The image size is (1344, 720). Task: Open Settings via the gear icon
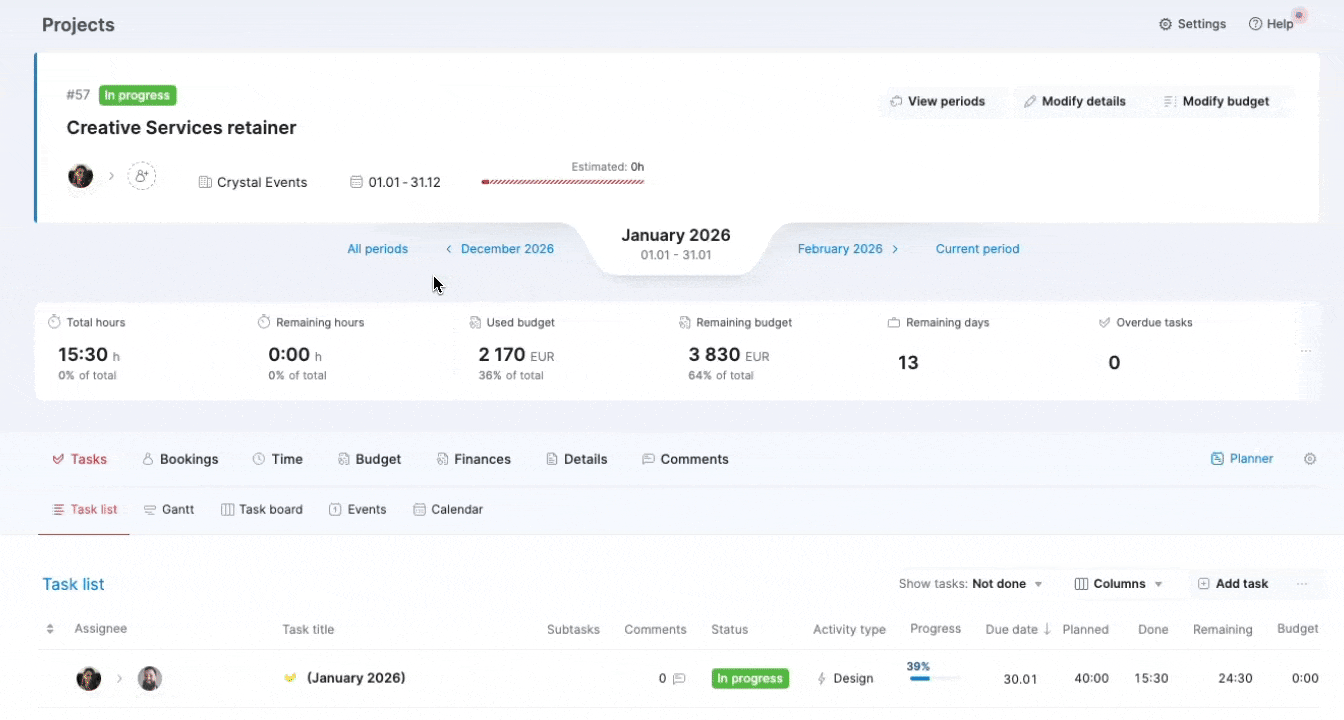coord(1165,24)
